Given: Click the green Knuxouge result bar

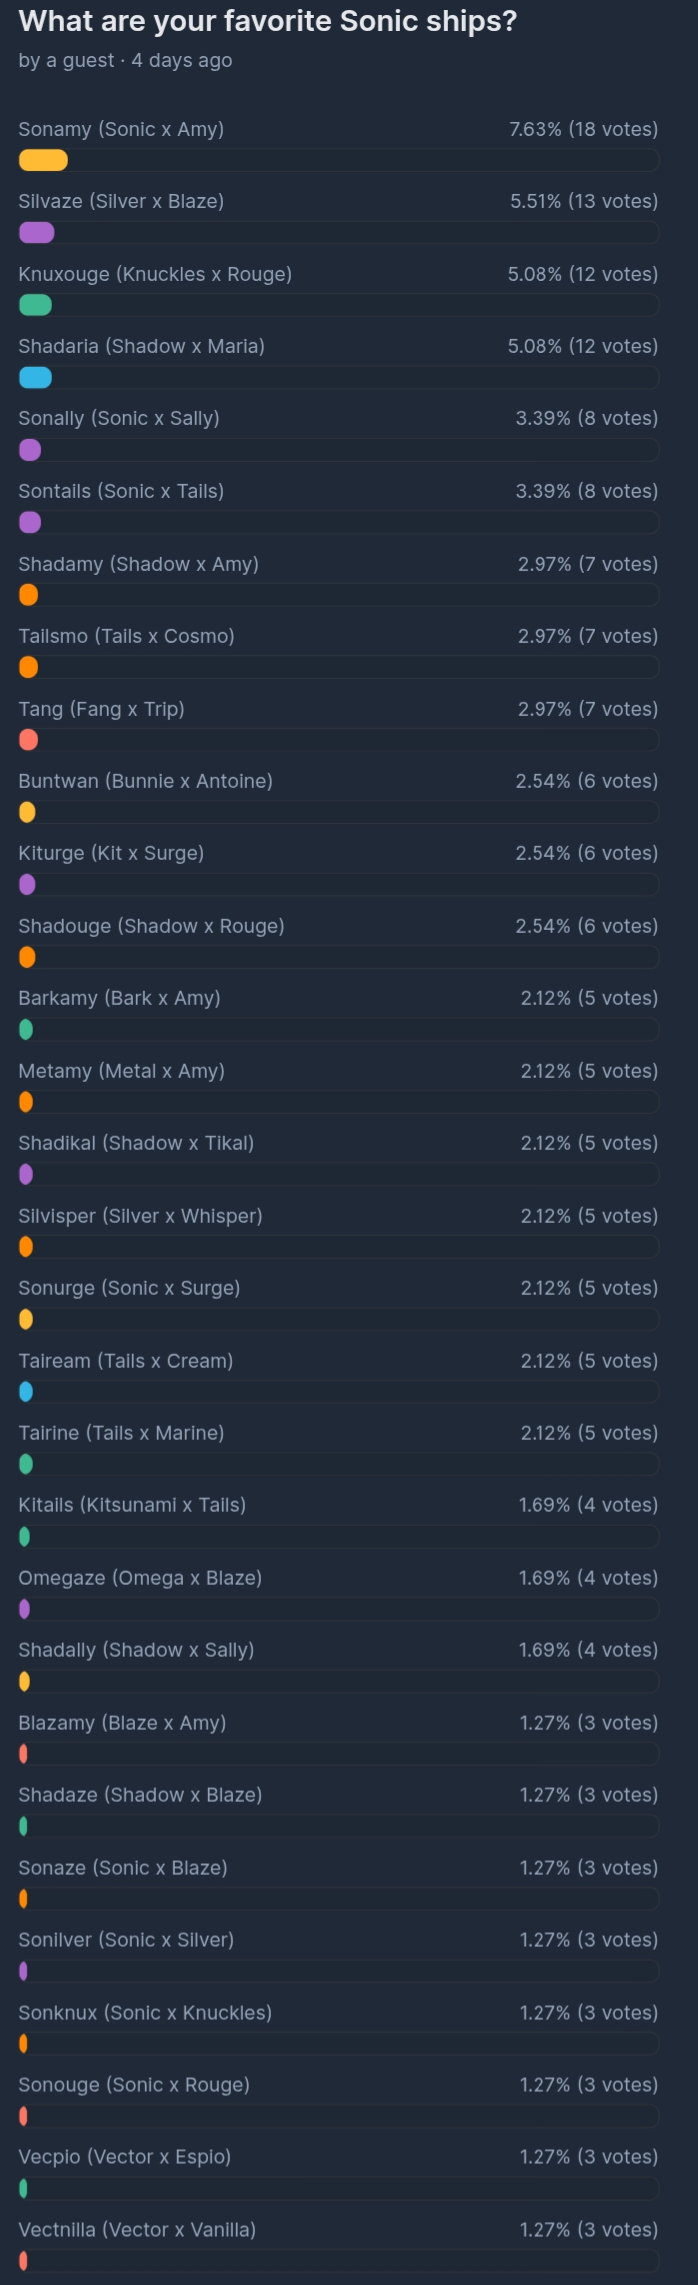Looking at the screenshot, I should point(35,305).
